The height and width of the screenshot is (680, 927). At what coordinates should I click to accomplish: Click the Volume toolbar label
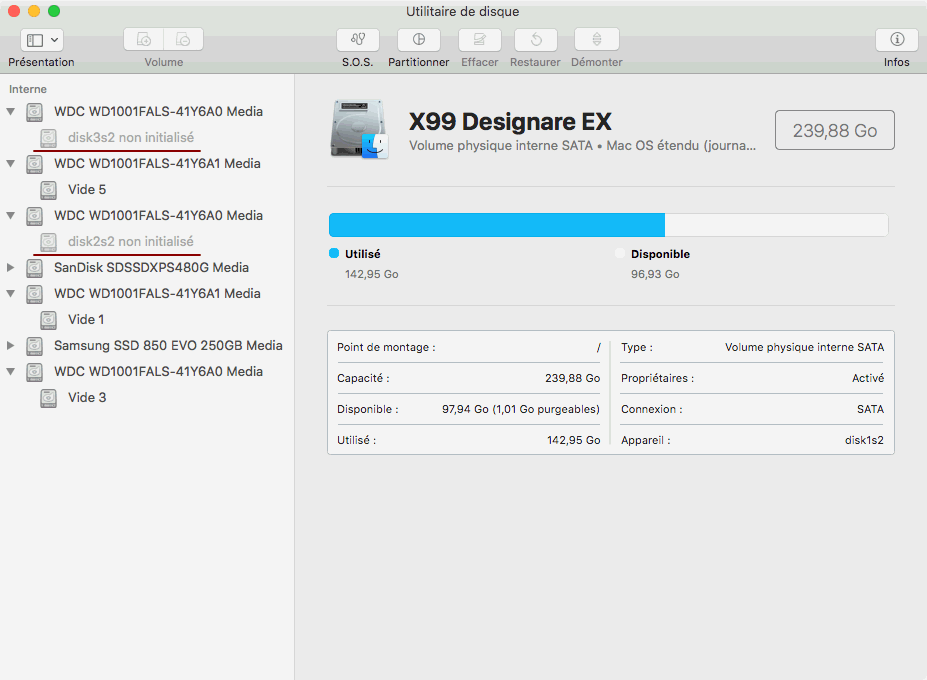164,62
